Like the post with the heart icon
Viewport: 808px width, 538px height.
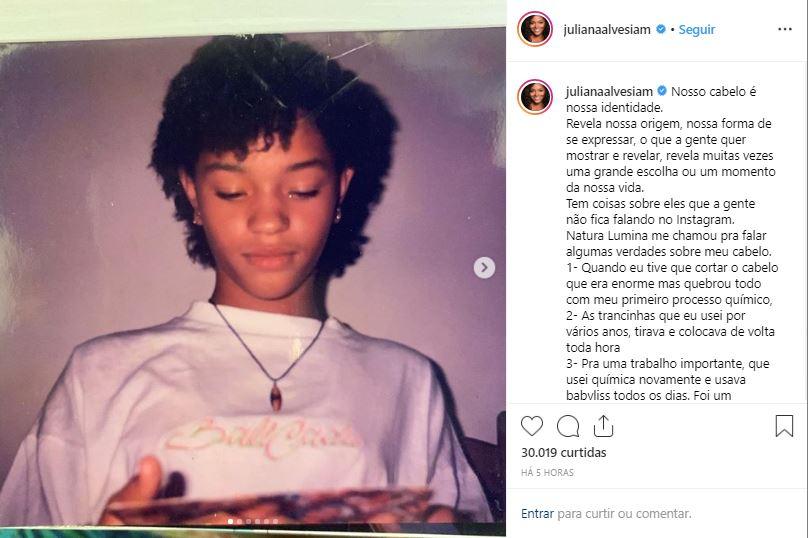click(532, 426)
